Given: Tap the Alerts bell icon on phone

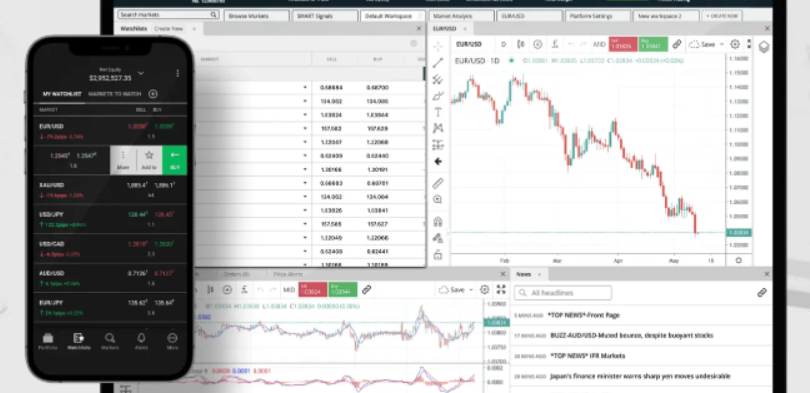Looking at the screenshot, I should tap(141, 341).
